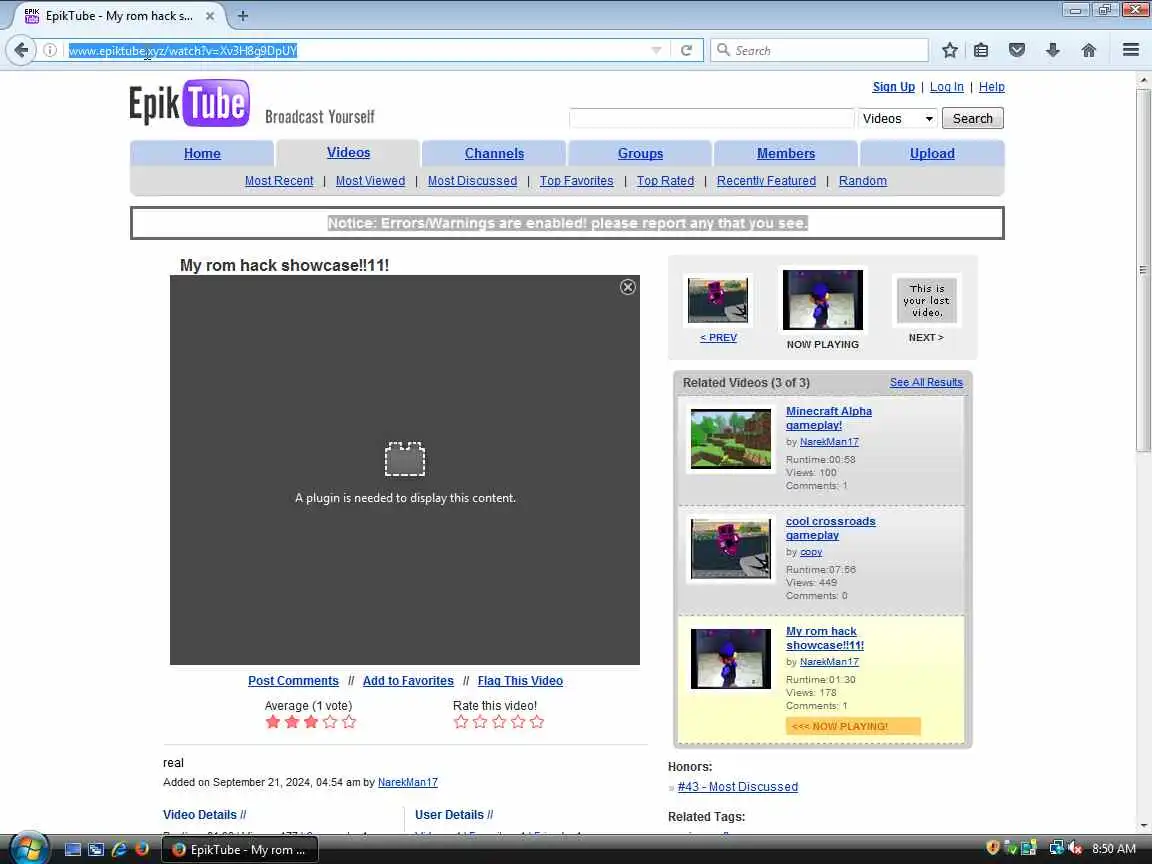Close the EpikTube browser tab

[209, 15]
